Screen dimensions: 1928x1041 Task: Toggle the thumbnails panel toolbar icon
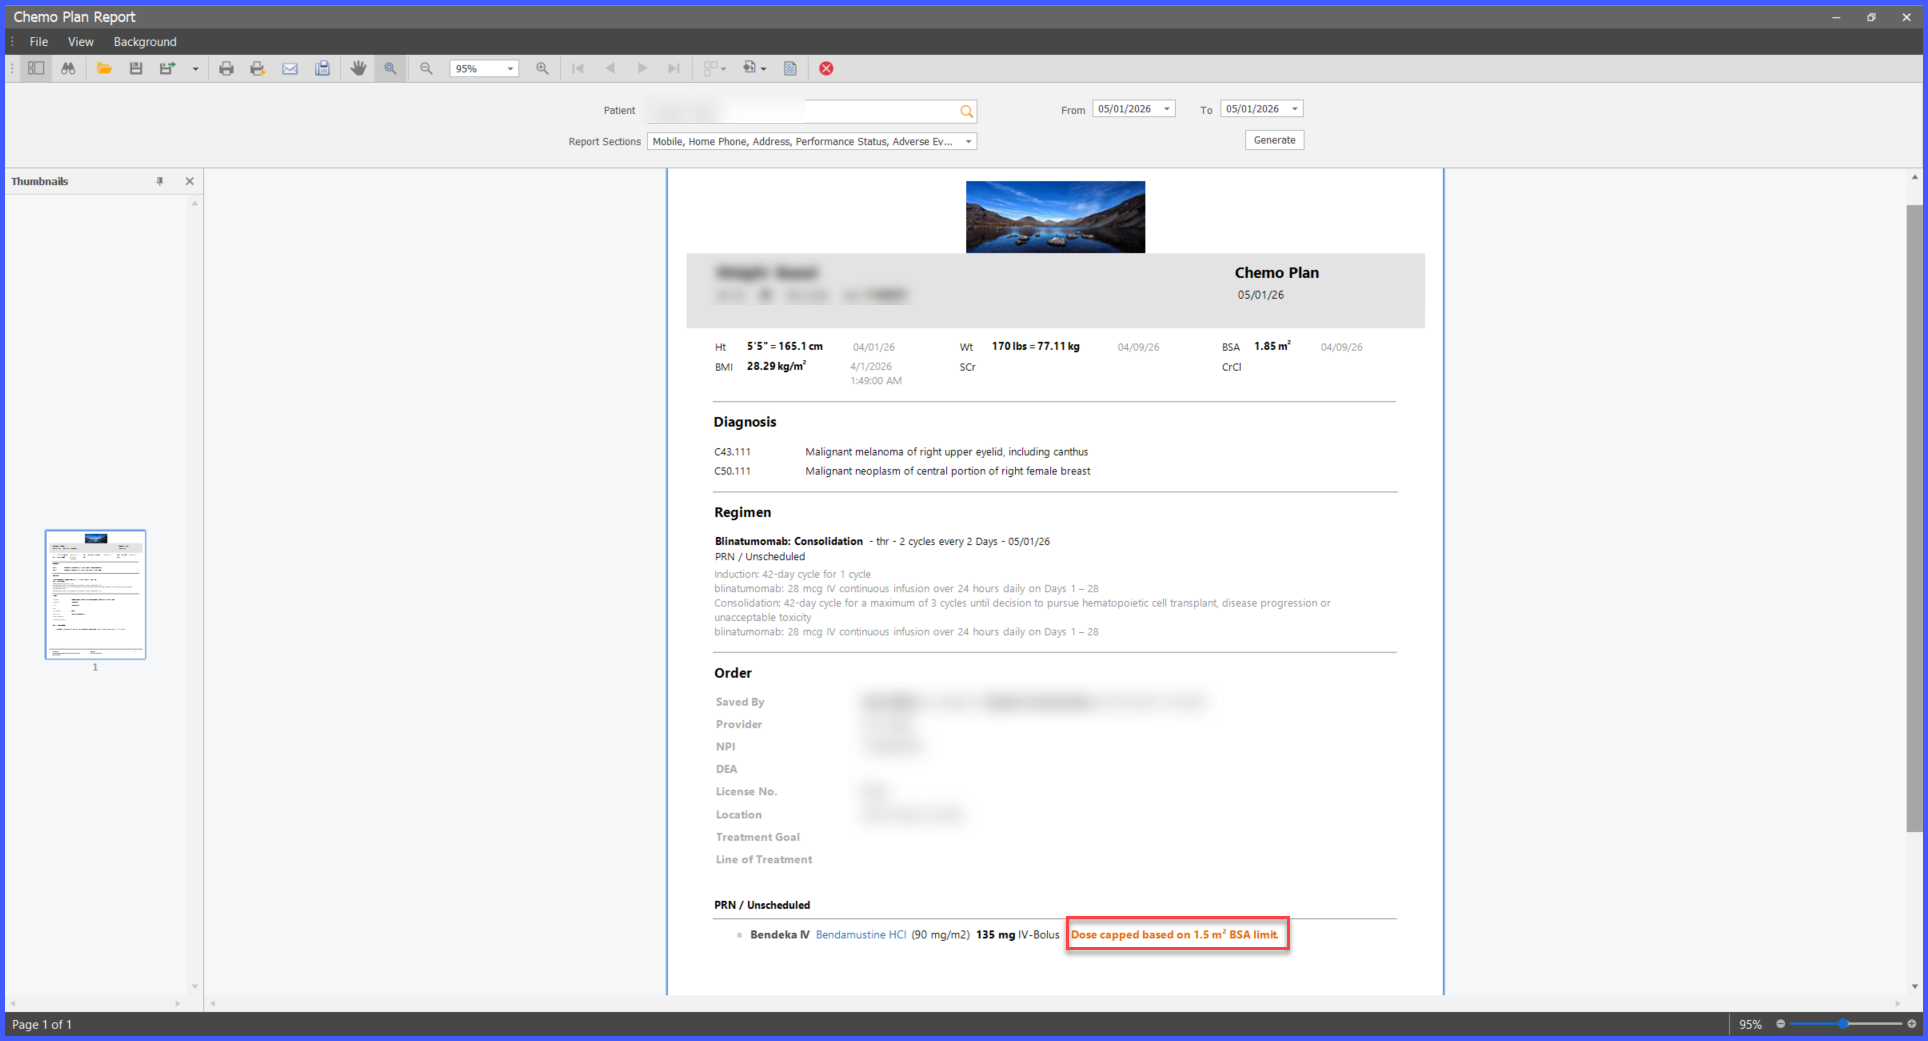coord(36,68)
